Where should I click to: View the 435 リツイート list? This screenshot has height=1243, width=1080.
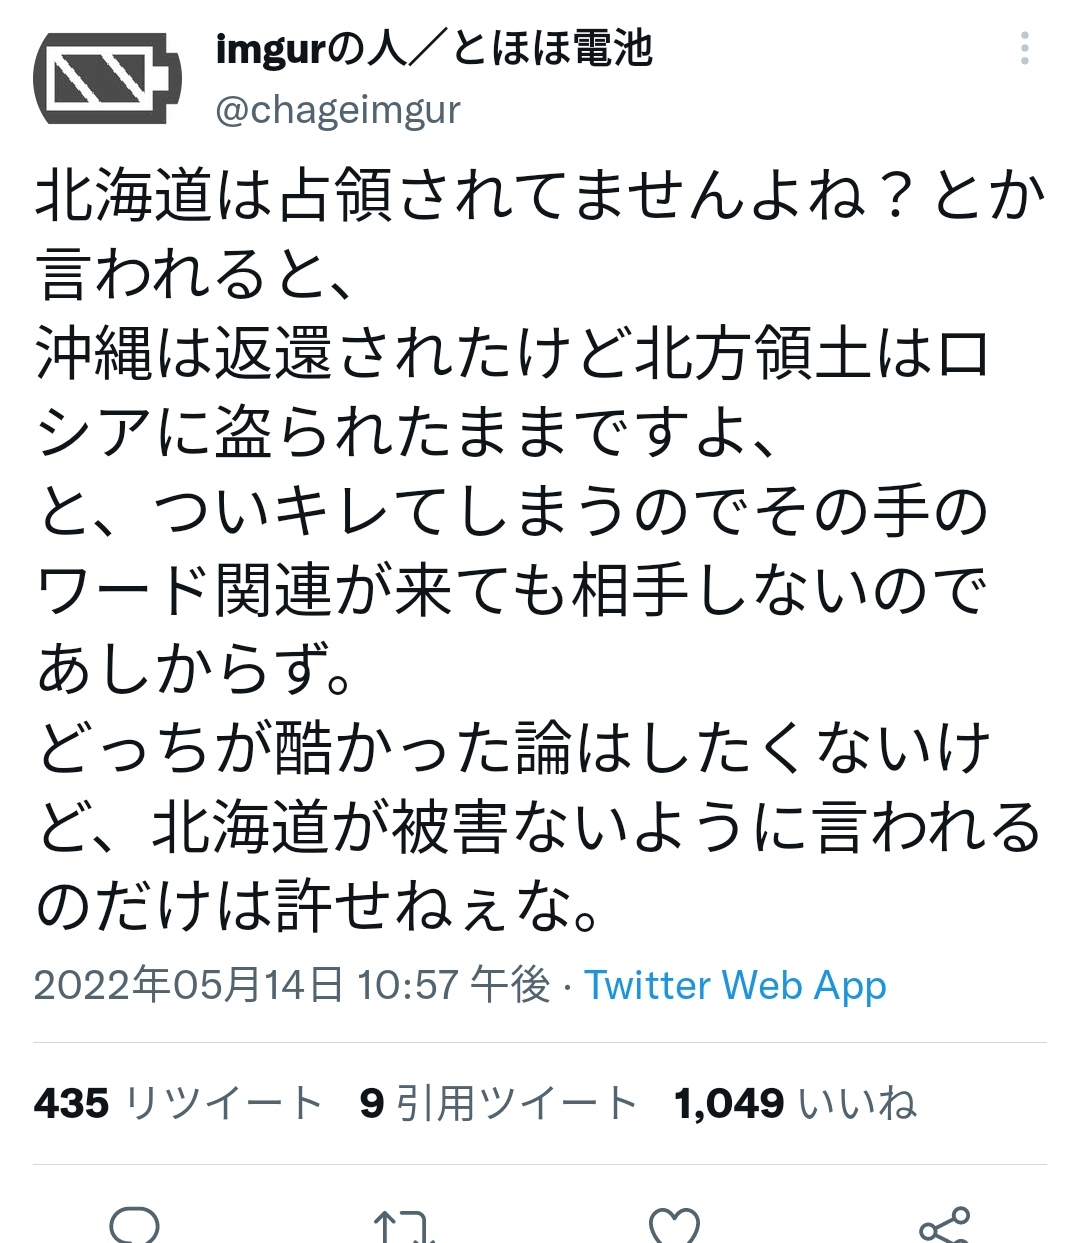pos(178,1104)
